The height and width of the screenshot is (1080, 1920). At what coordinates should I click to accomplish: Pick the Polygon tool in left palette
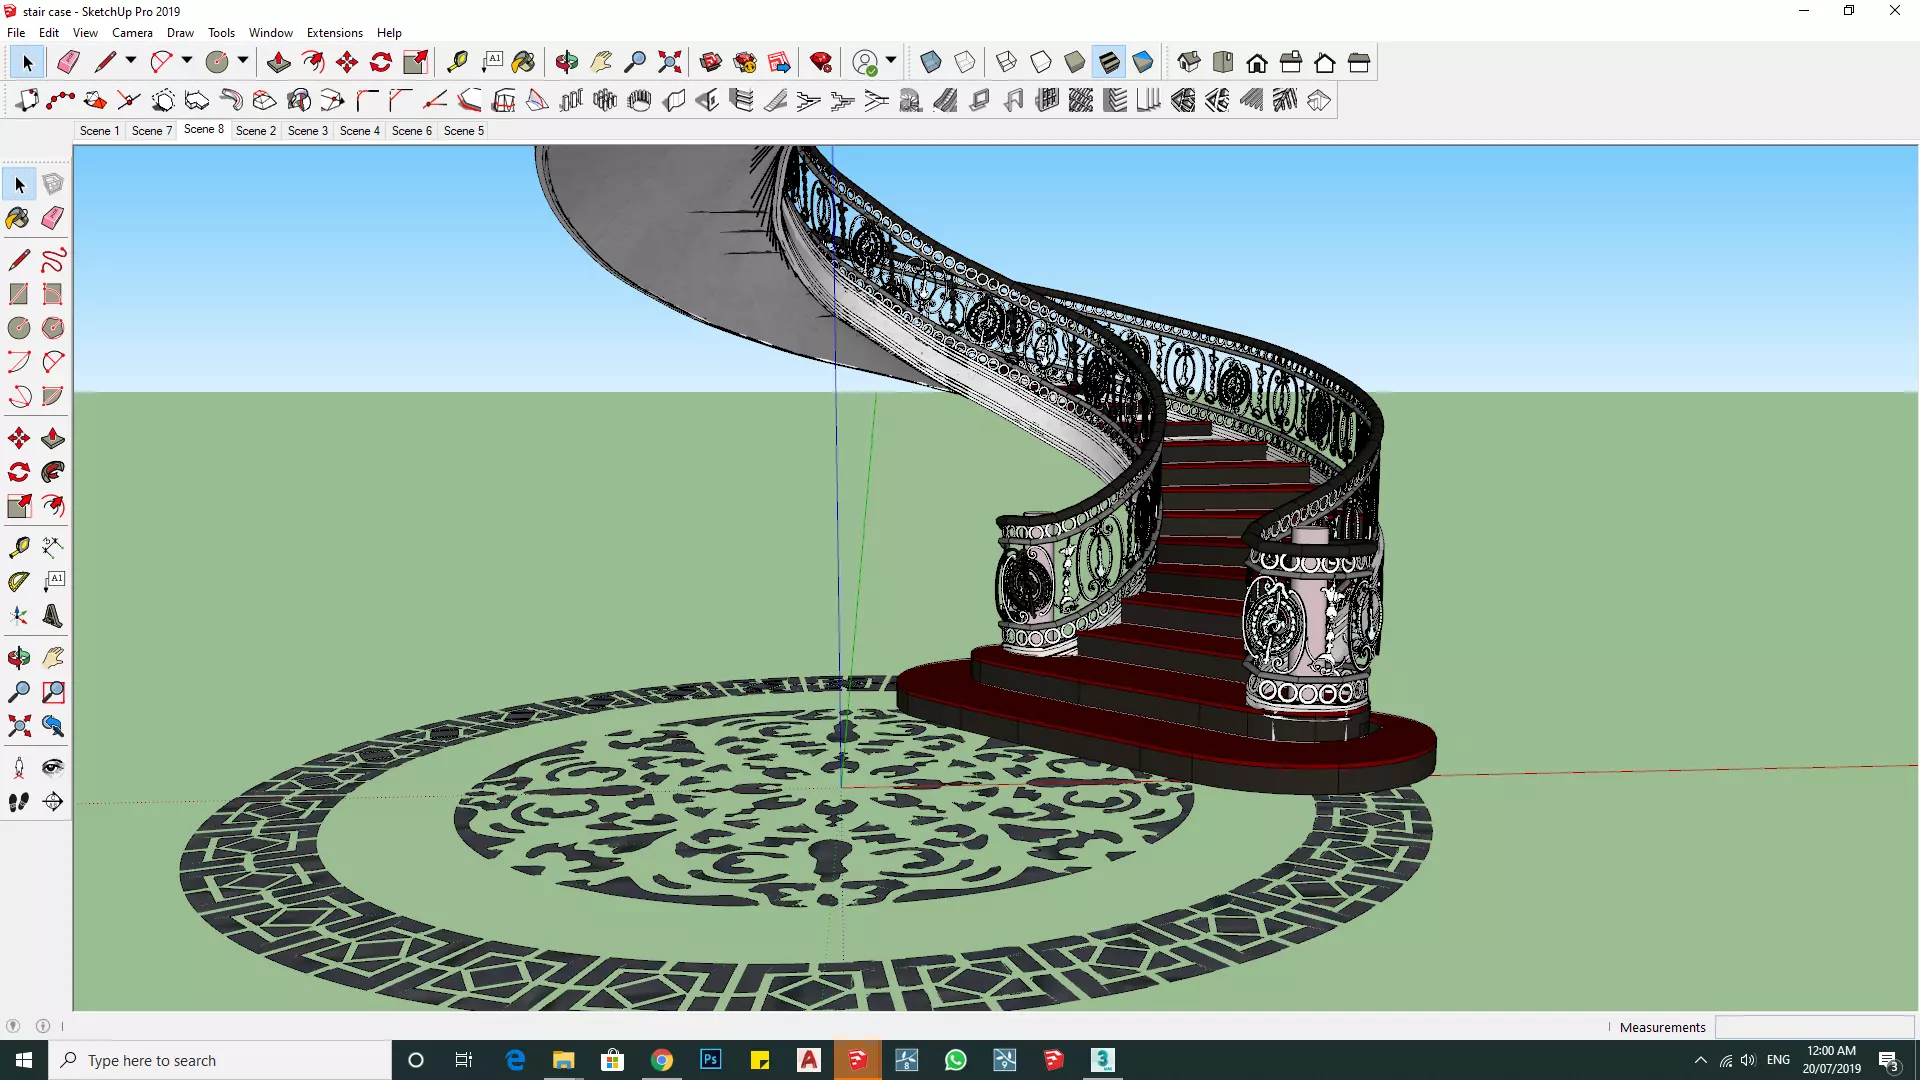[x=53, y=328]
